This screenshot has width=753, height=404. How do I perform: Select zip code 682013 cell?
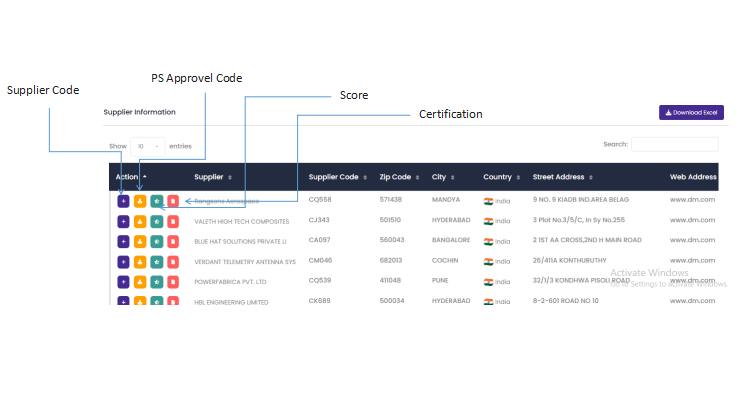[390, 260]
